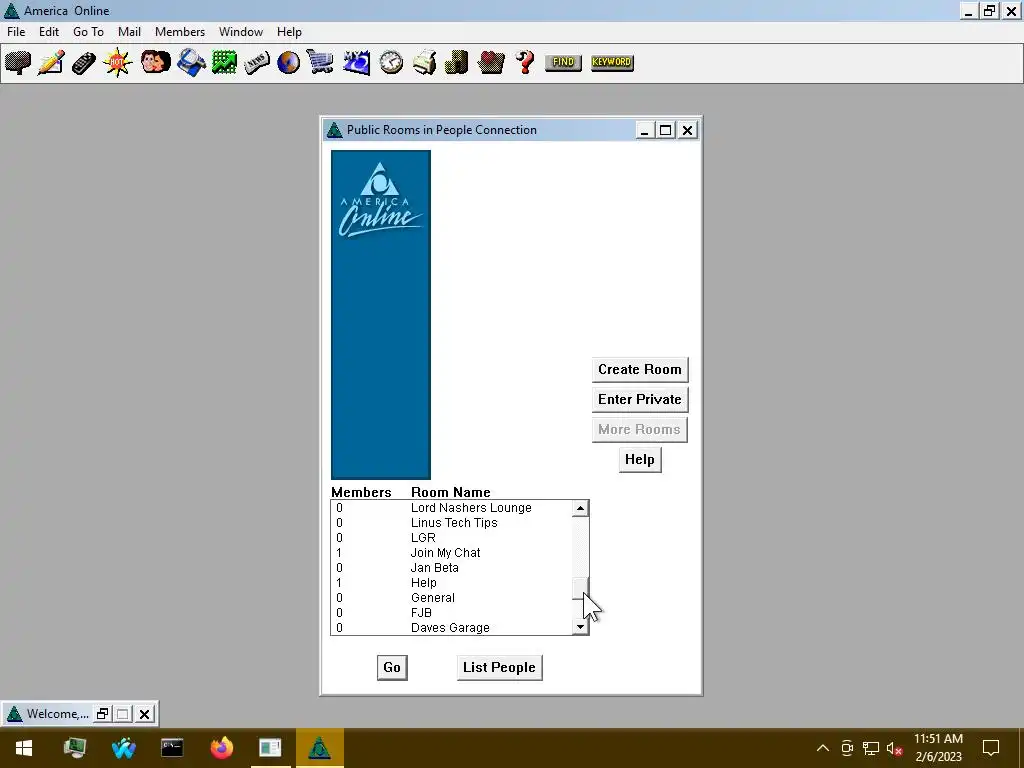Click the America Online logo banner
The image size is (1024, 768).
pyautogui.click(x=381, y=315)
